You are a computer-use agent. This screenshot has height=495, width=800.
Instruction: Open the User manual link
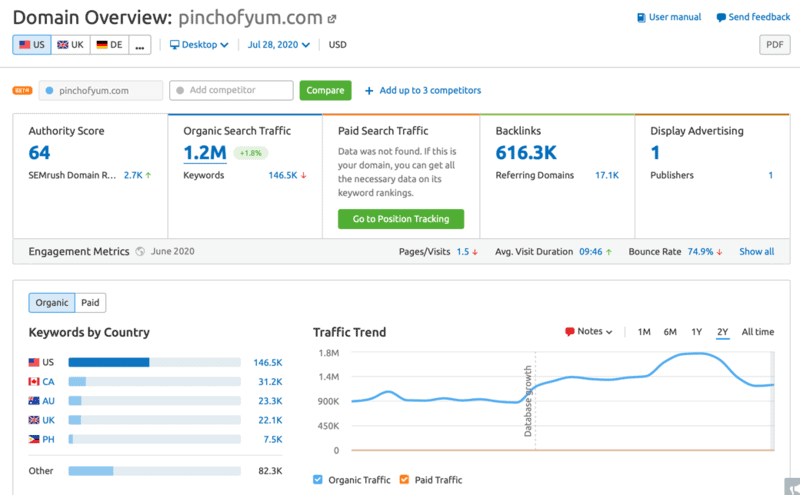pos(675,17)
